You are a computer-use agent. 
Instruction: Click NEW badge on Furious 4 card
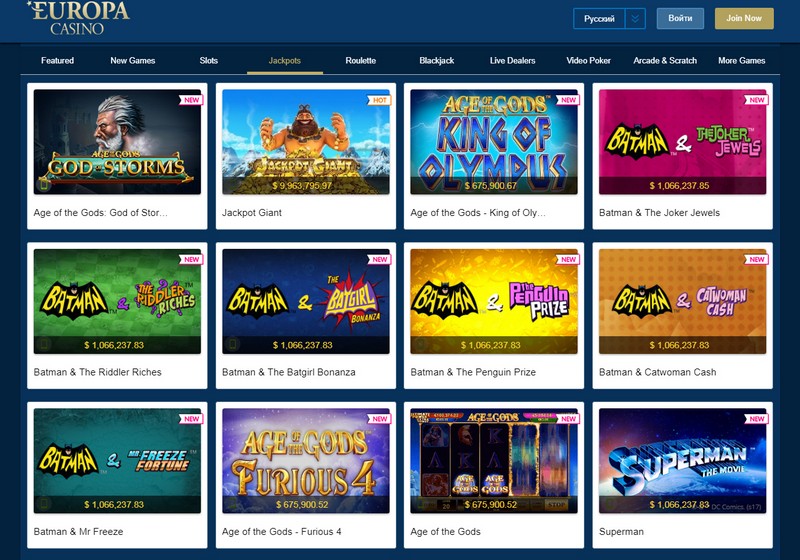coord(379,419)
